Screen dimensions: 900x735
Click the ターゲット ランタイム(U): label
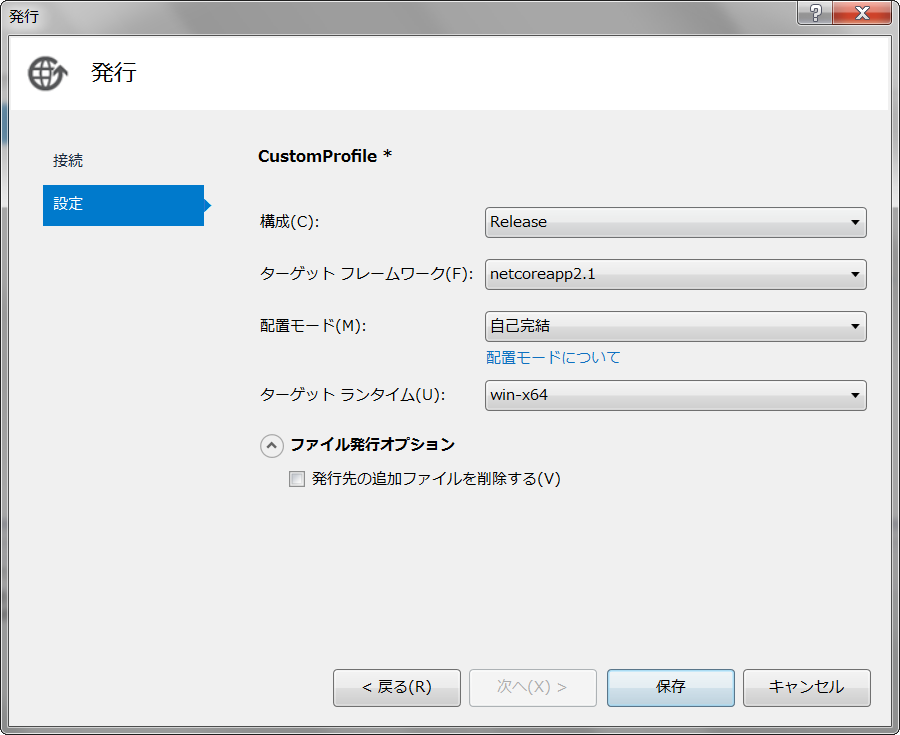coord(352,395)
